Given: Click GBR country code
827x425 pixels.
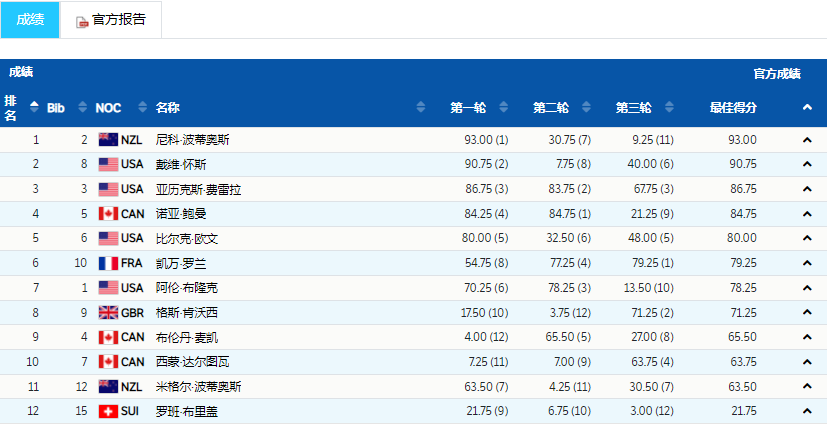Looking at the screenshot, I should coord(132,313).
